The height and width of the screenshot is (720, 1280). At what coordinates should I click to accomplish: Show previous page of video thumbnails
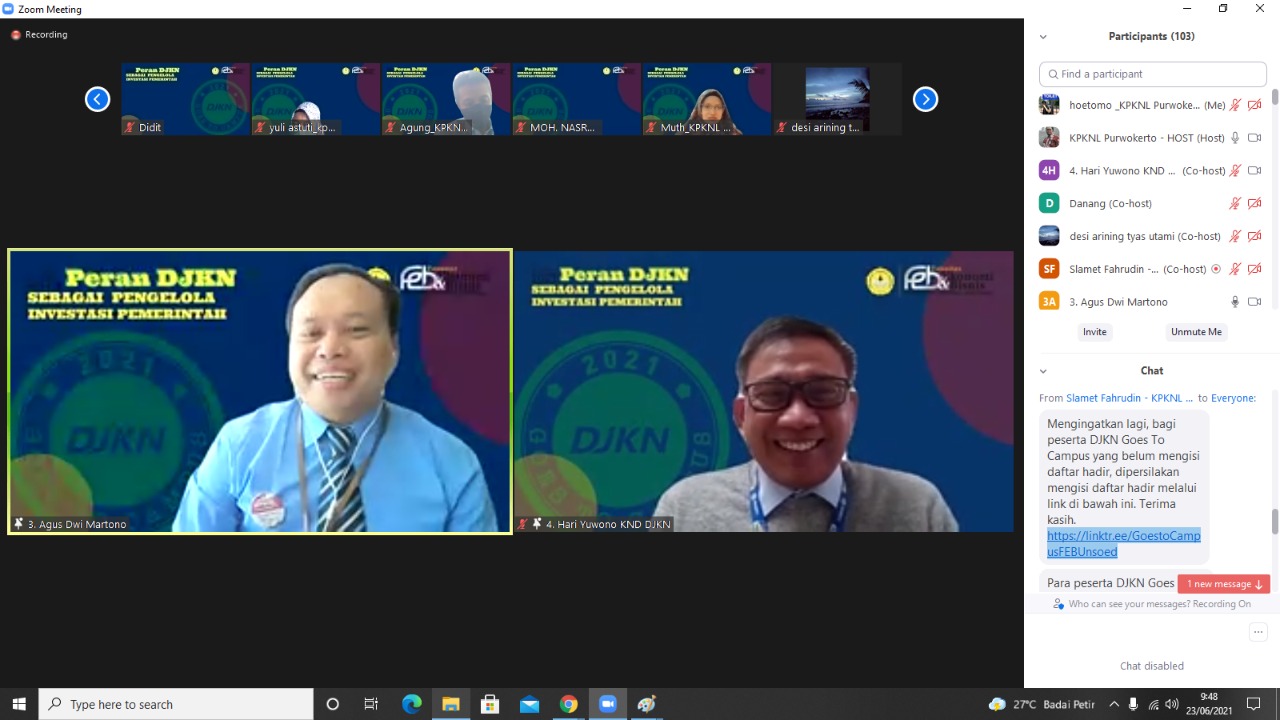click(x=97, y=99)
